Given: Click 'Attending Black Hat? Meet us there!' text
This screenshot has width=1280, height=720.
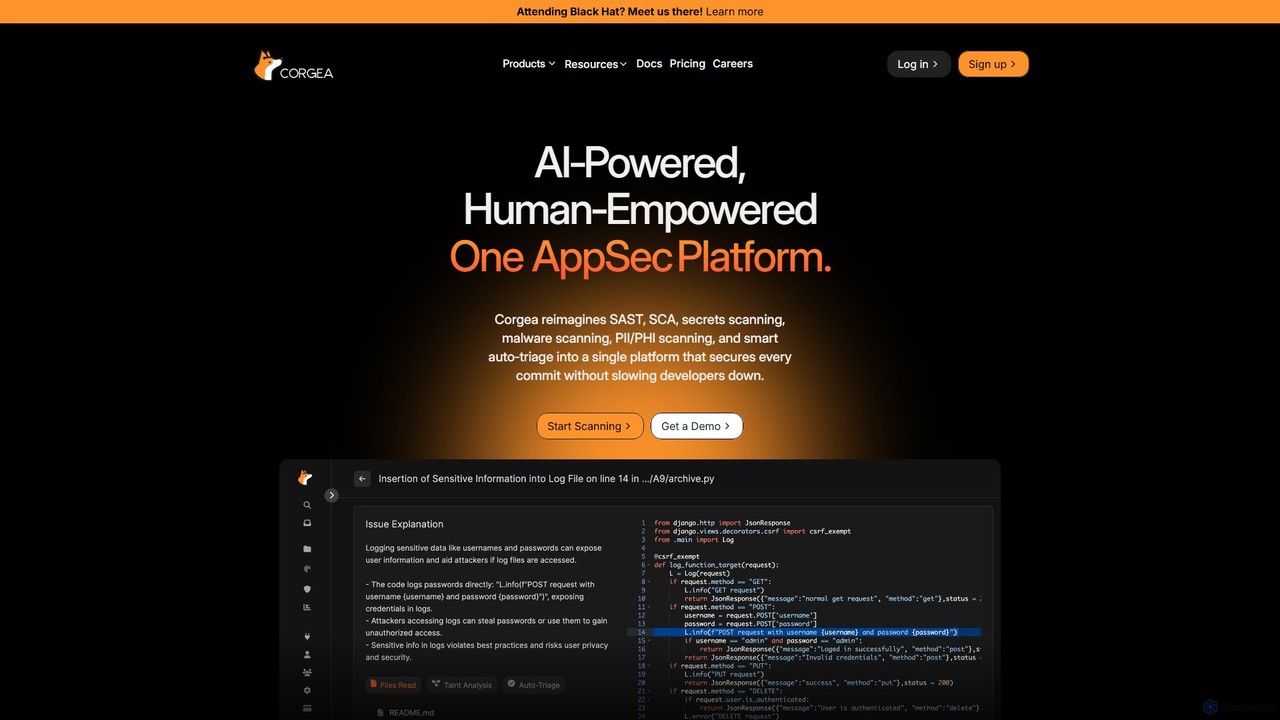Looking at the screenshot, I should tap(609, 12).
